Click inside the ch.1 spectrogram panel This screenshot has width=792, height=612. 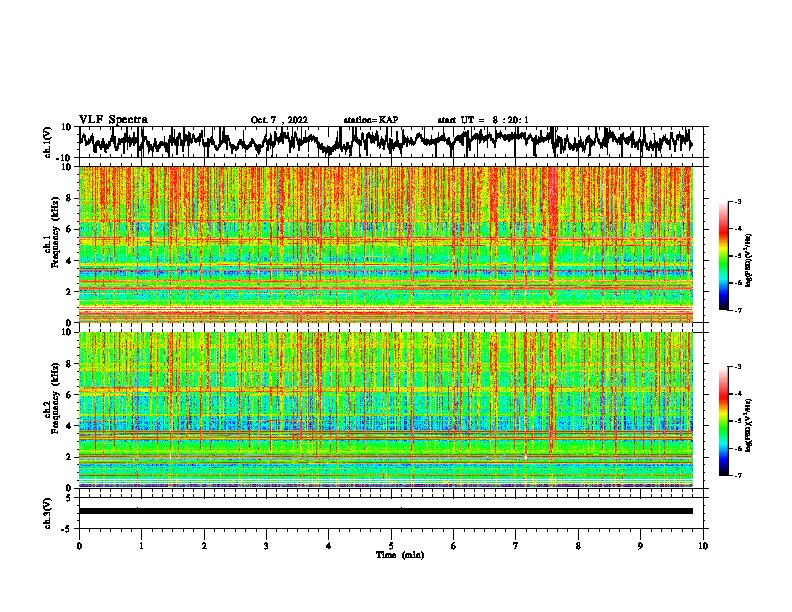click(385, 244)
